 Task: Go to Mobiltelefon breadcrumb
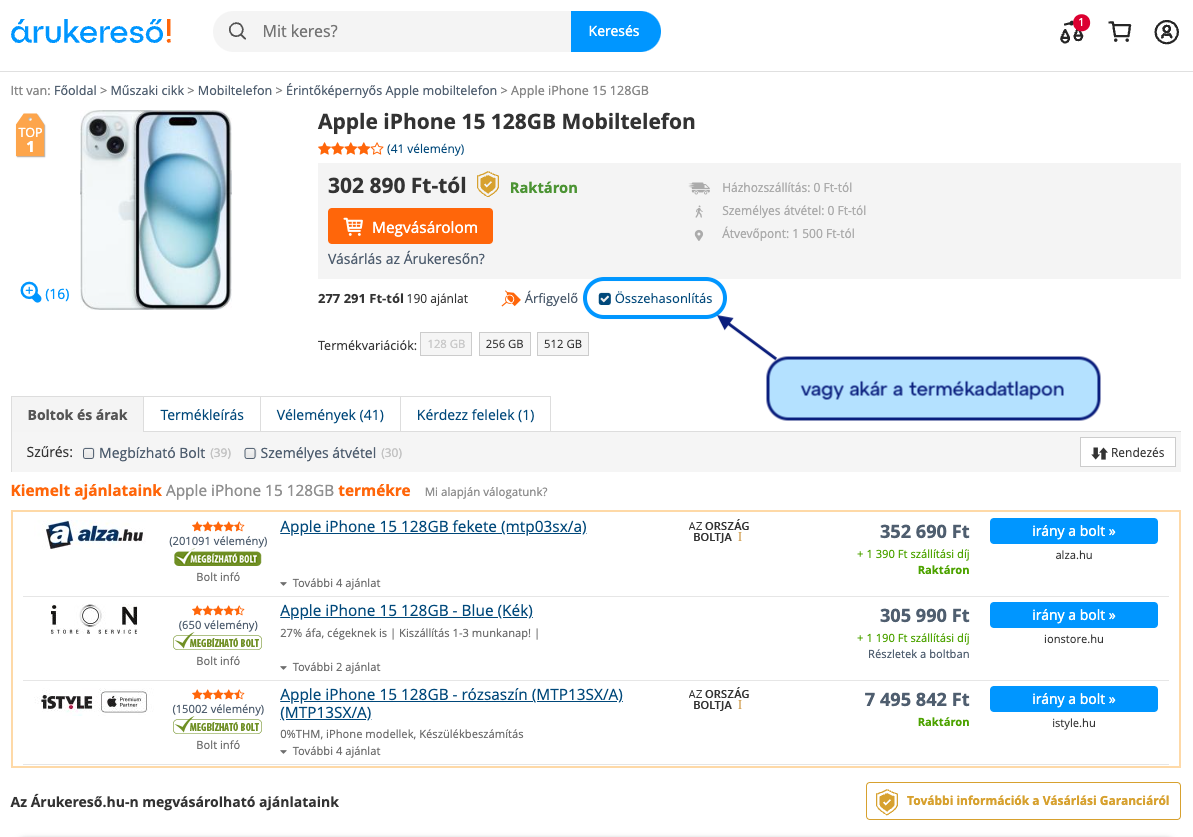point(234,91)
